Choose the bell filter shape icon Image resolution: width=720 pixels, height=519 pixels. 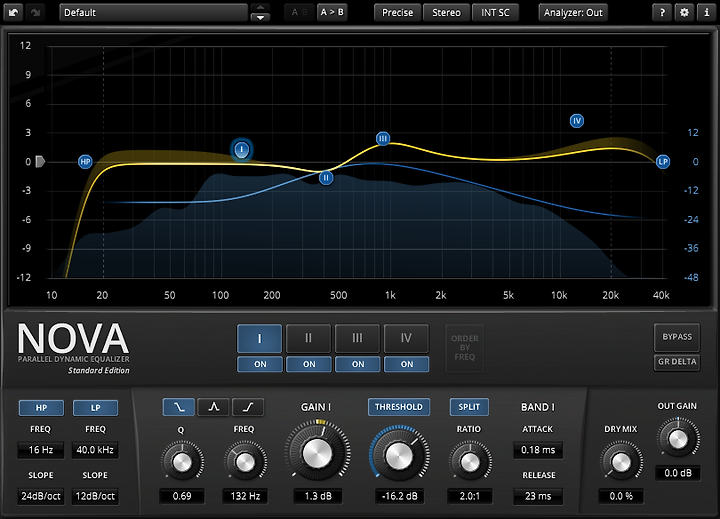[213, 407]
